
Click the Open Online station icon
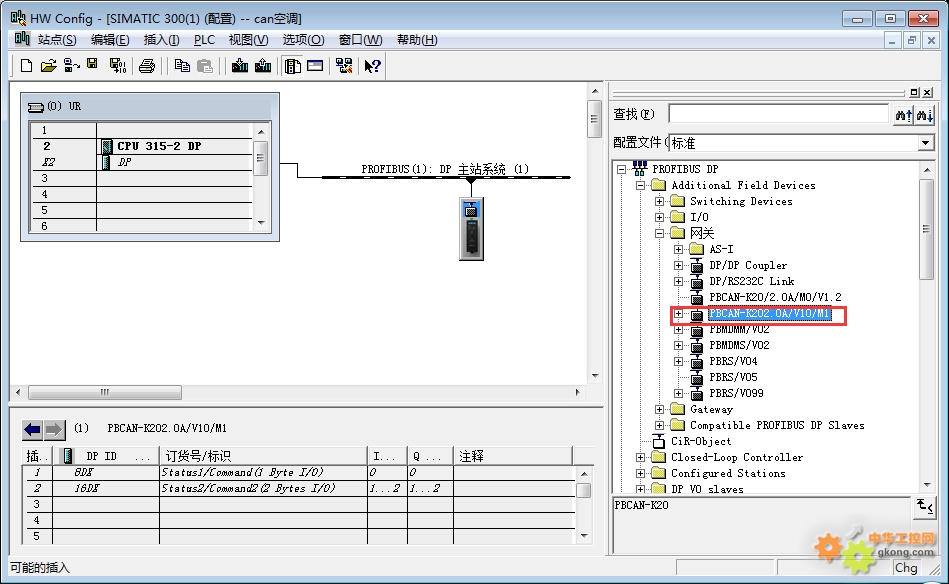pos(71,66)
